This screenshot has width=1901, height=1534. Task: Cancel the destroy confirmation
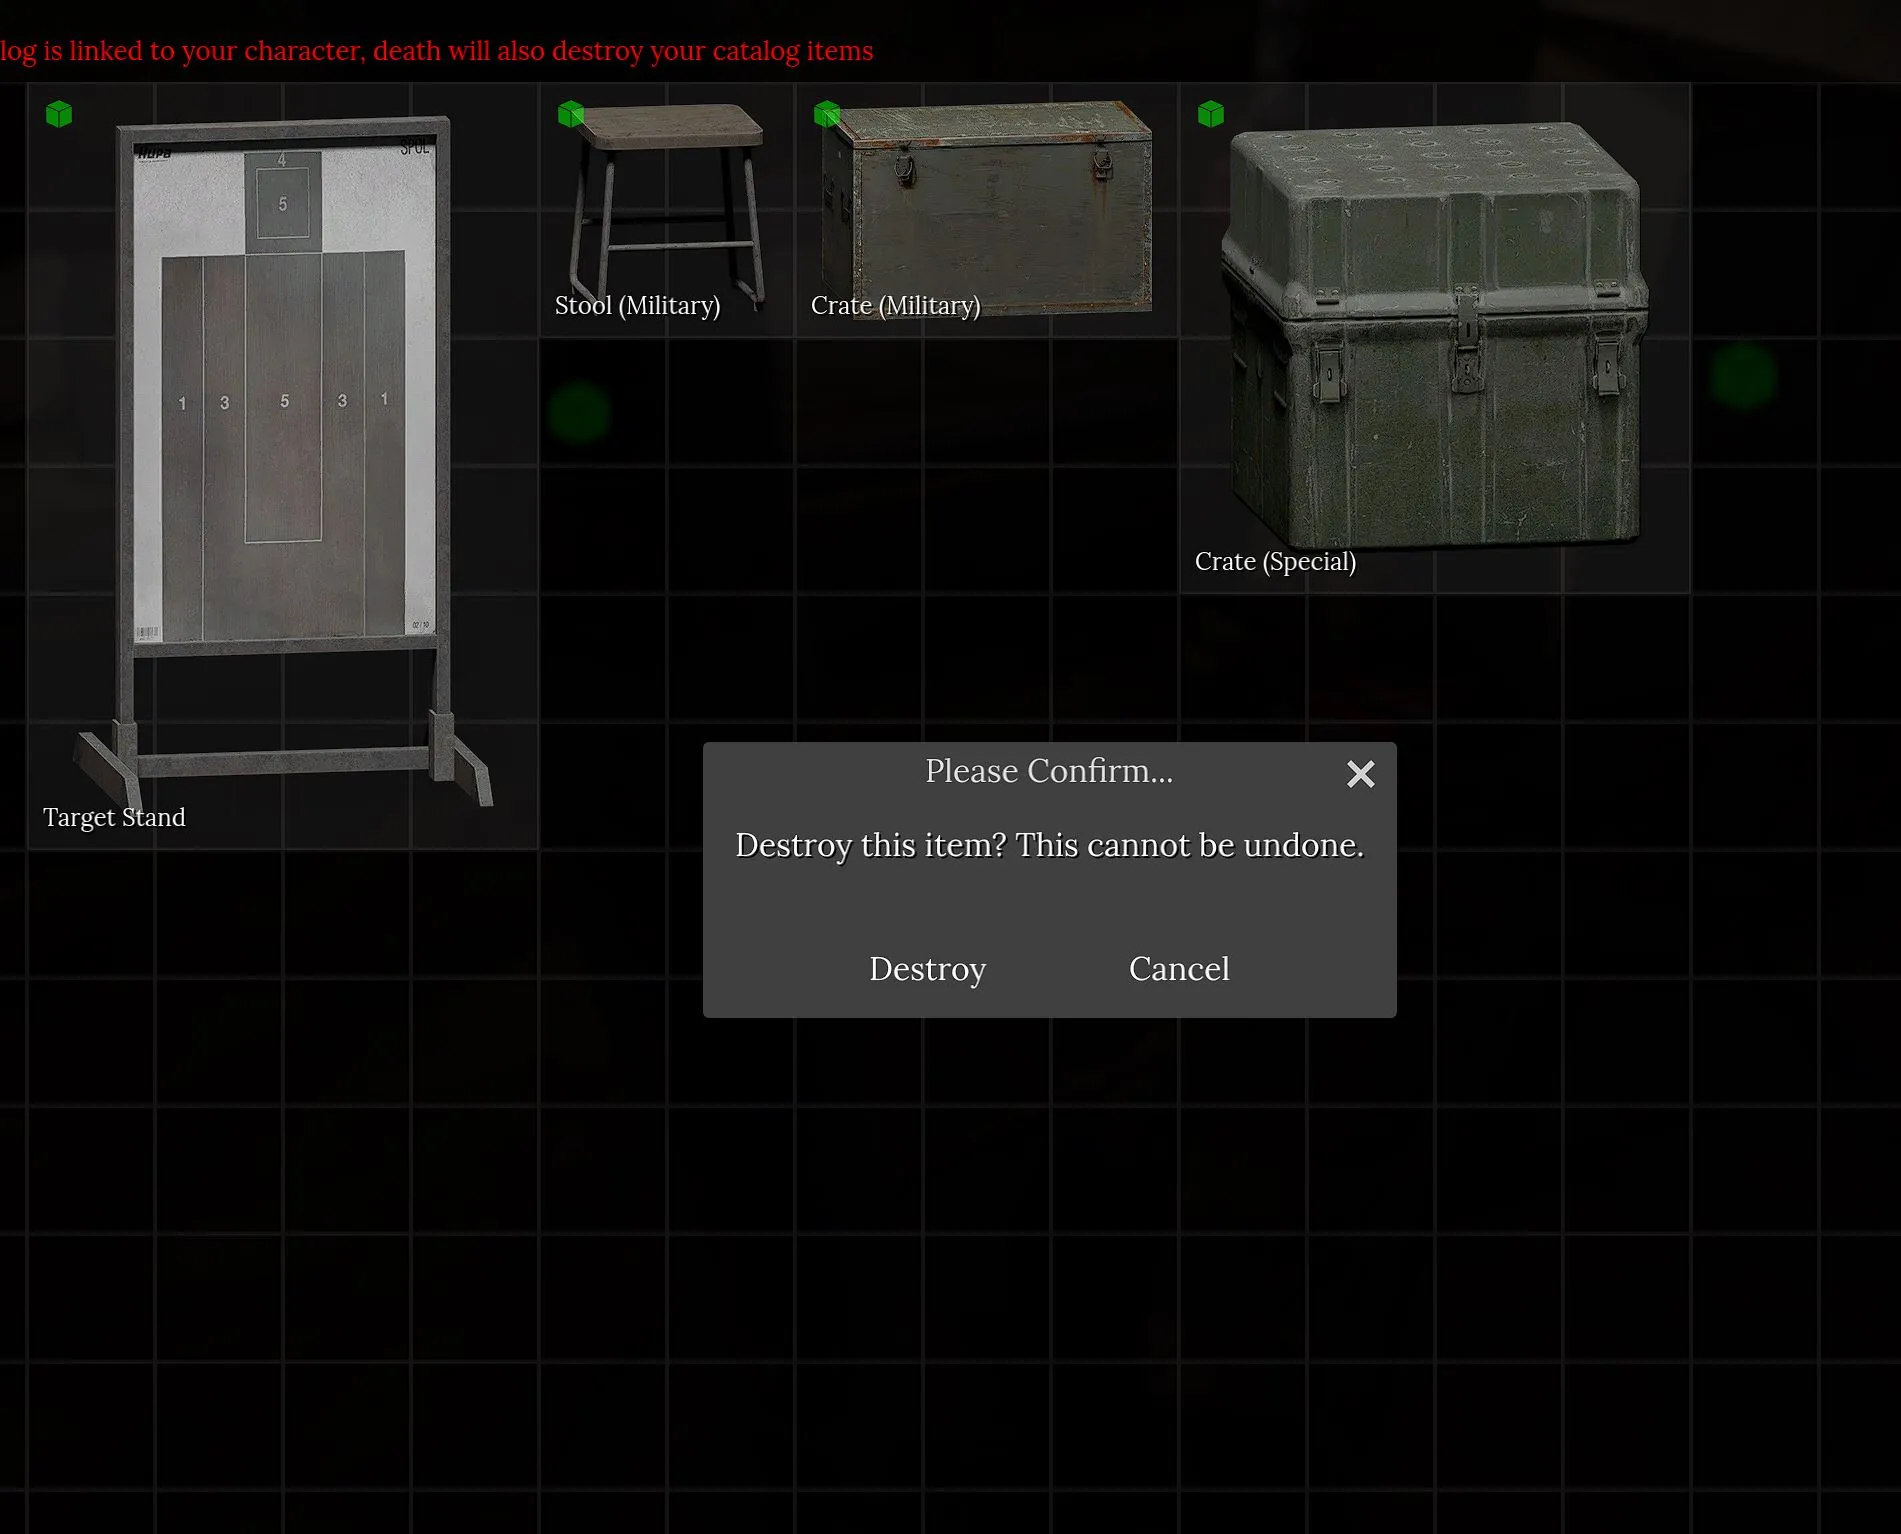[x=1178, y=969]
